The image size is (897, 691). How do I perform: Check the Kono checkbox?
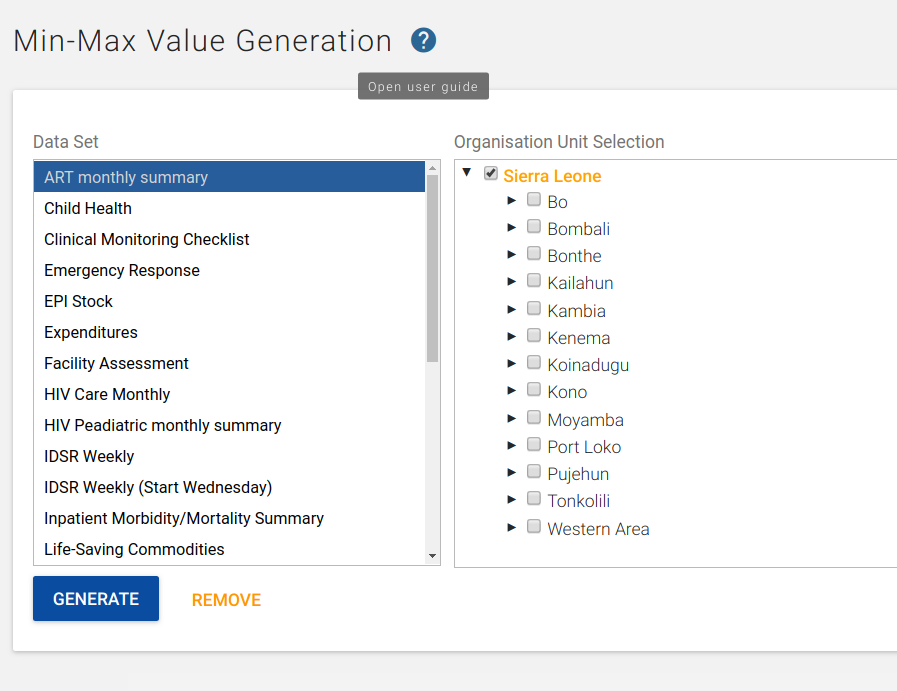(x=534, y=389)
